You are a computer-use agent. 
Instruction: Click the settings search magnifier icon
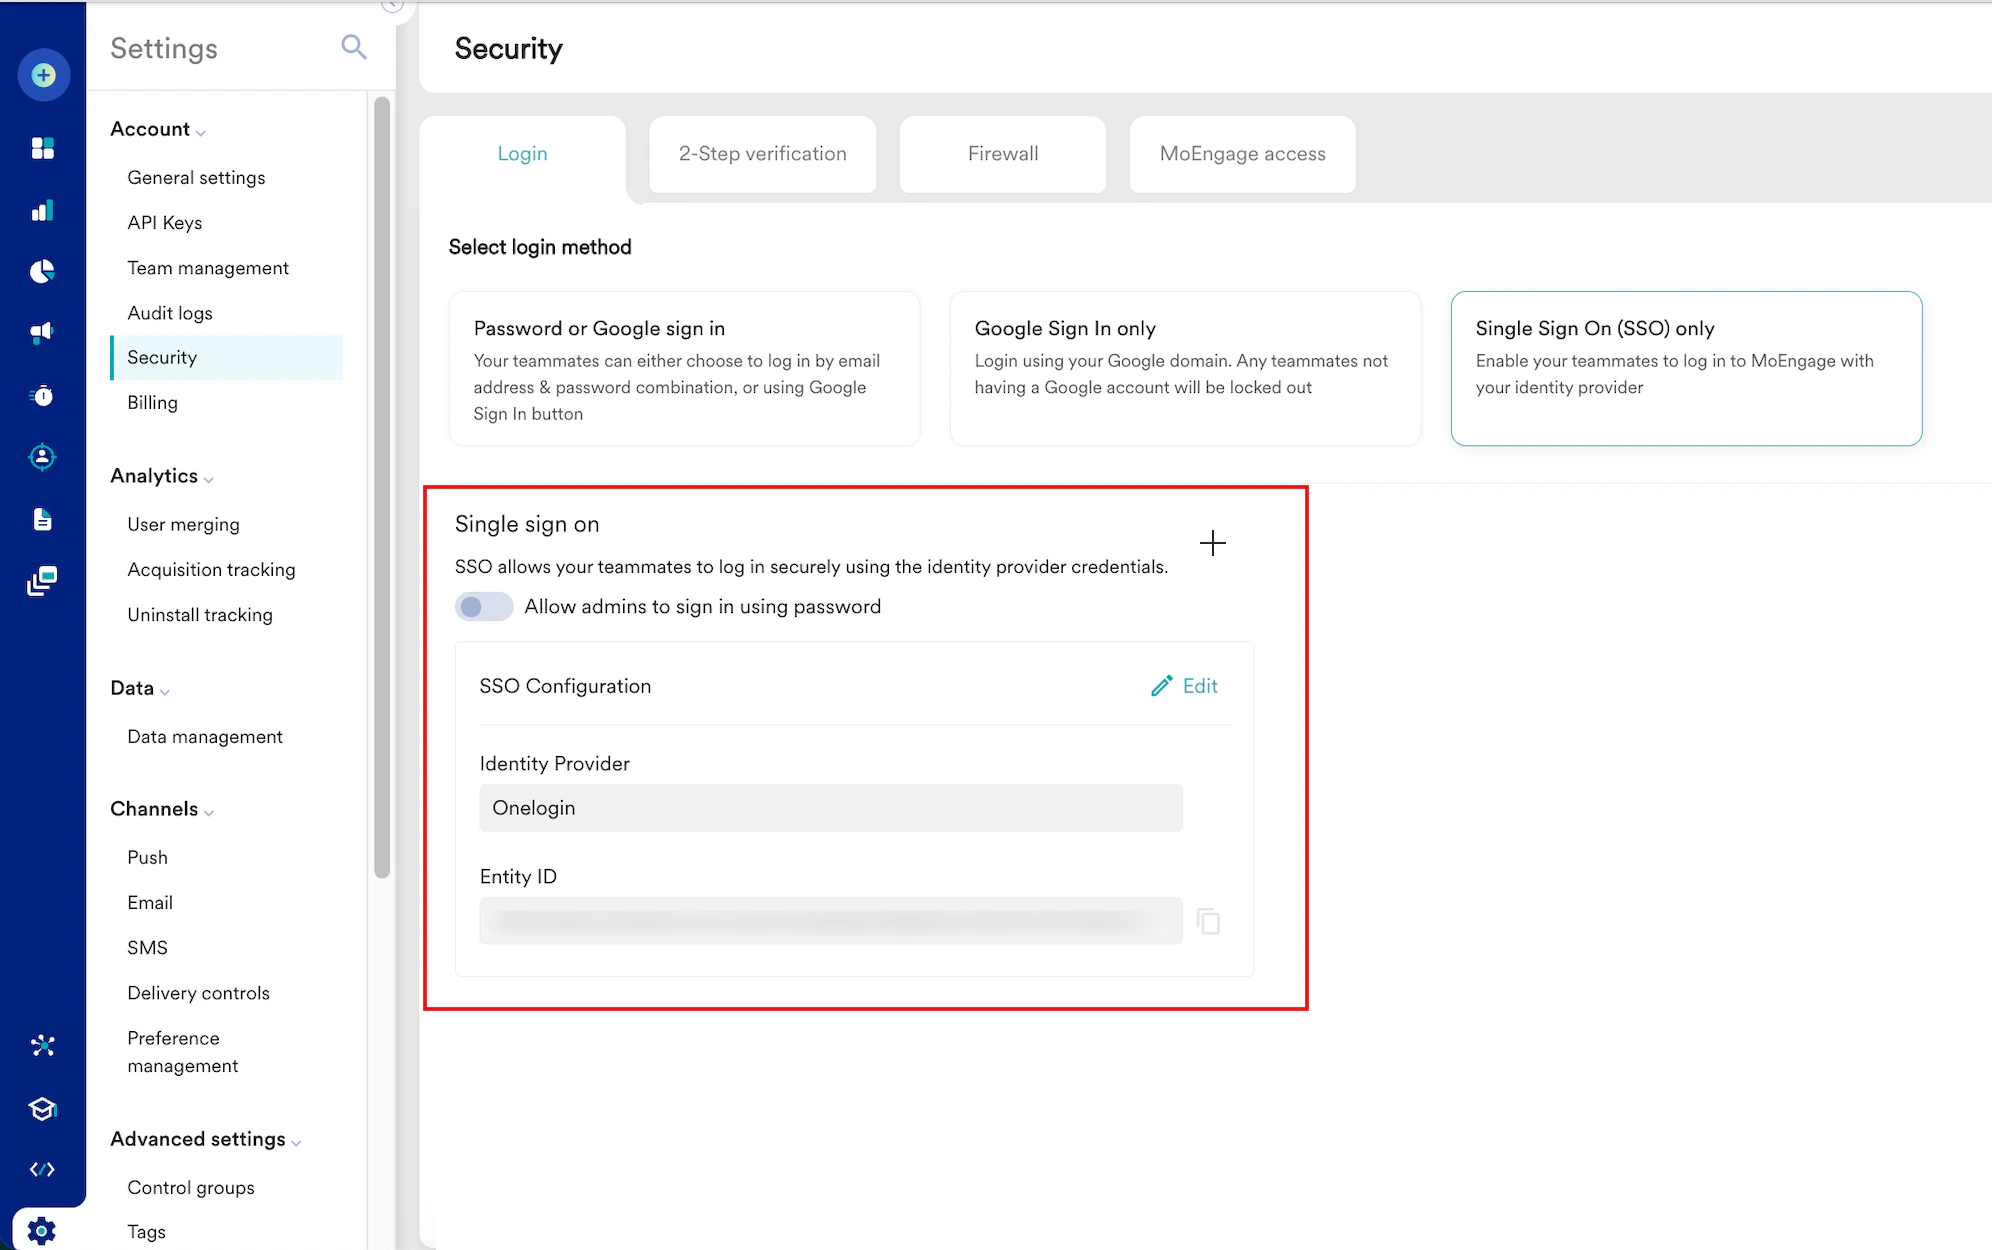point(353,47)
